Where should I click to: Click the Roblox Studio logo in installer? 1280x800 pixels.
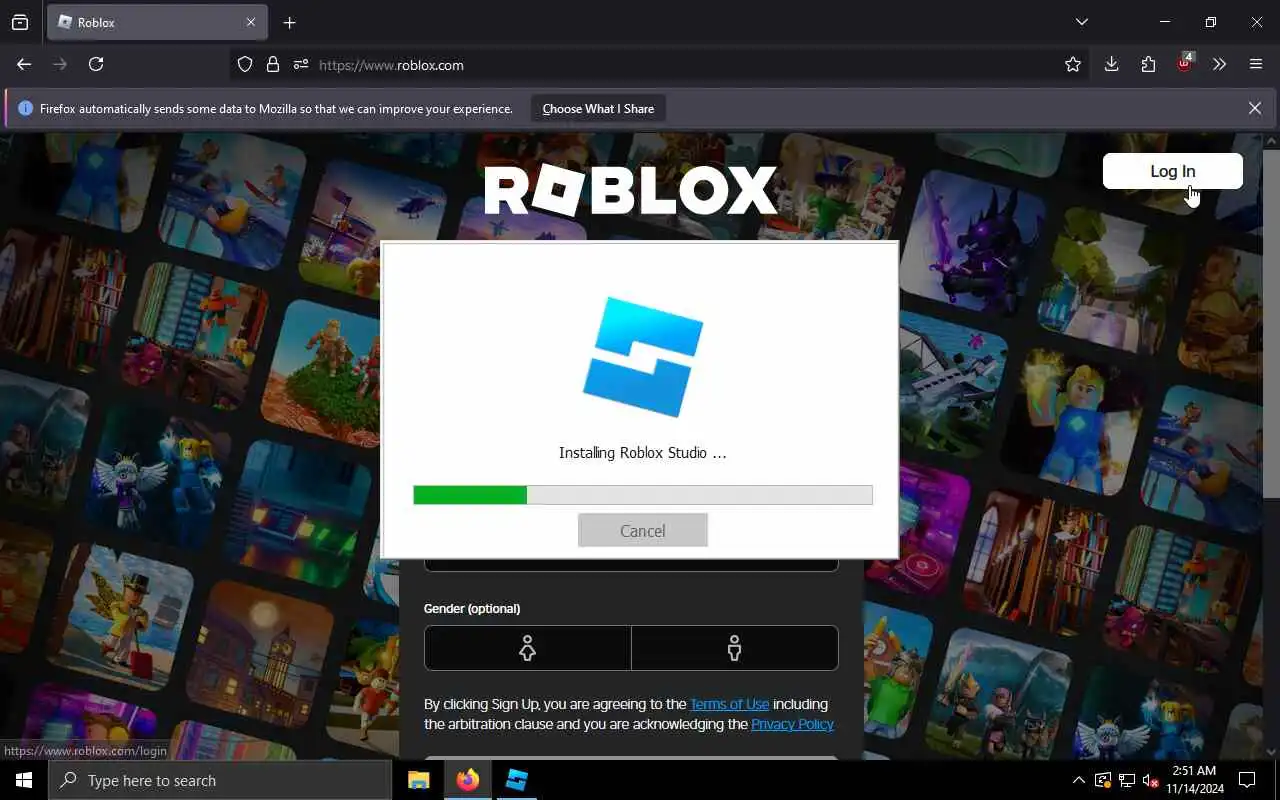[x=643, y=356]
